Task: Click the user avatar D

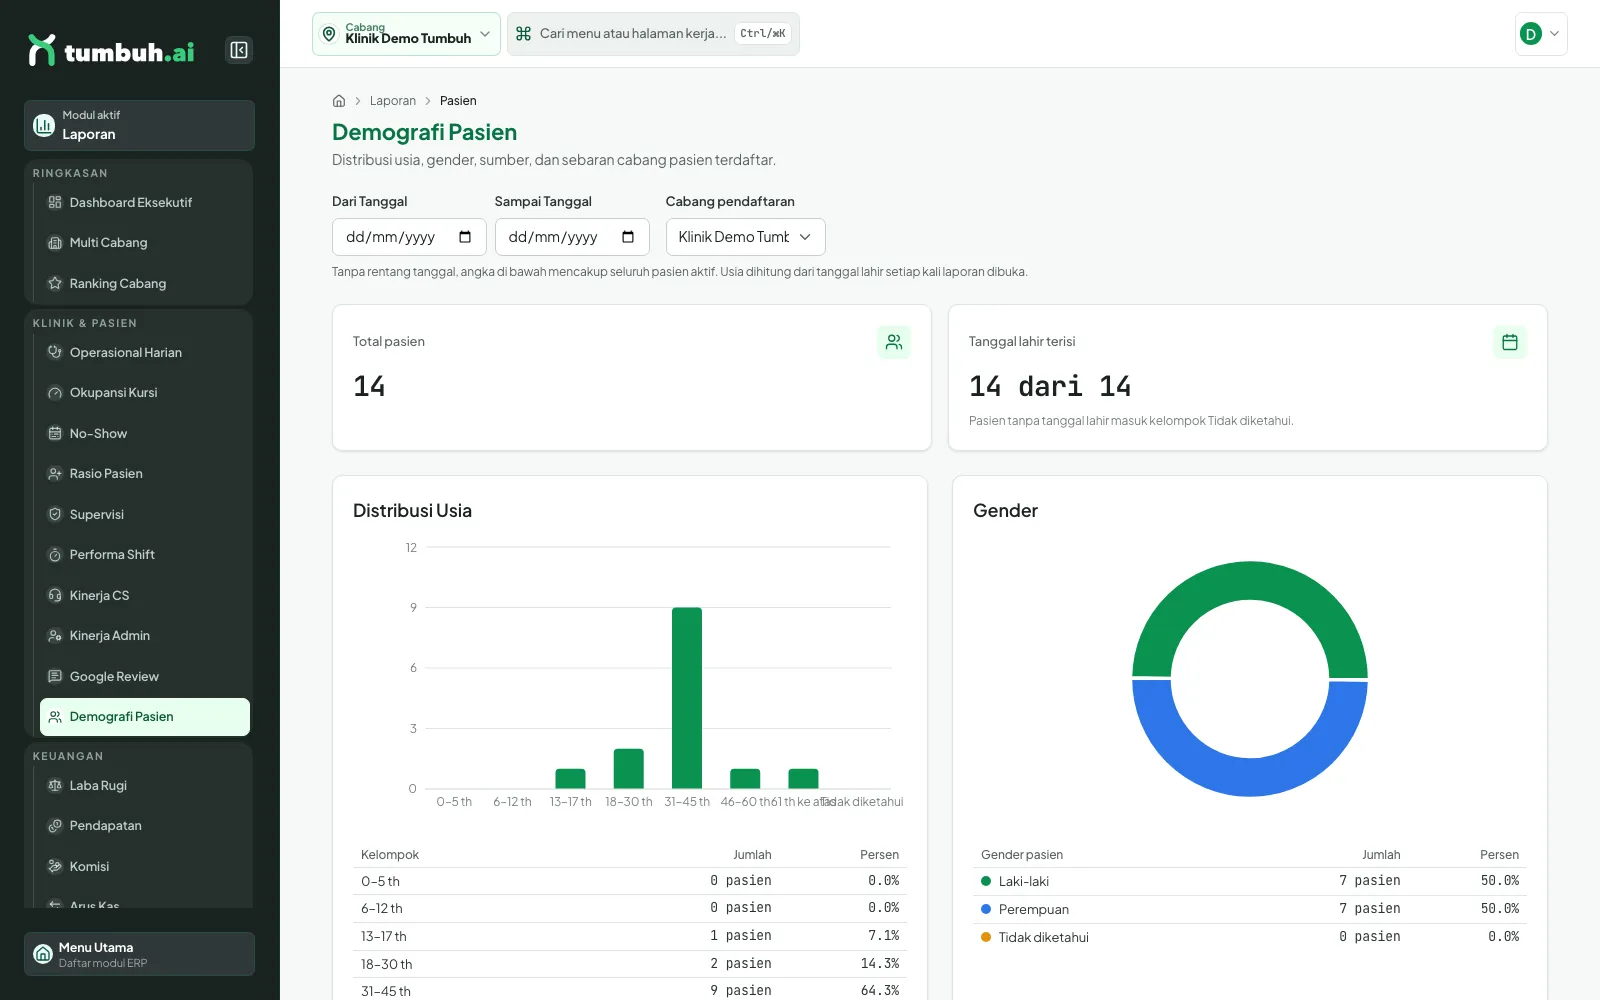Action: (x=1530, y=34)
